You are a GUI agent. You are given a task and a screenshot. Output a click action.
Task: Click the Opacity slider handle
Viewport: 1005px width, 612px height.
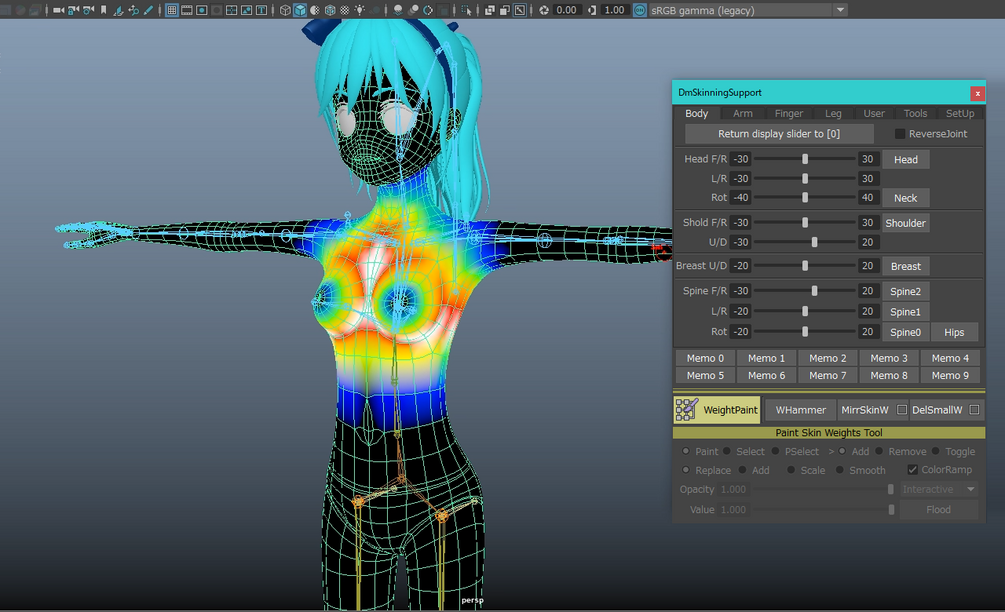pos(890,489)
